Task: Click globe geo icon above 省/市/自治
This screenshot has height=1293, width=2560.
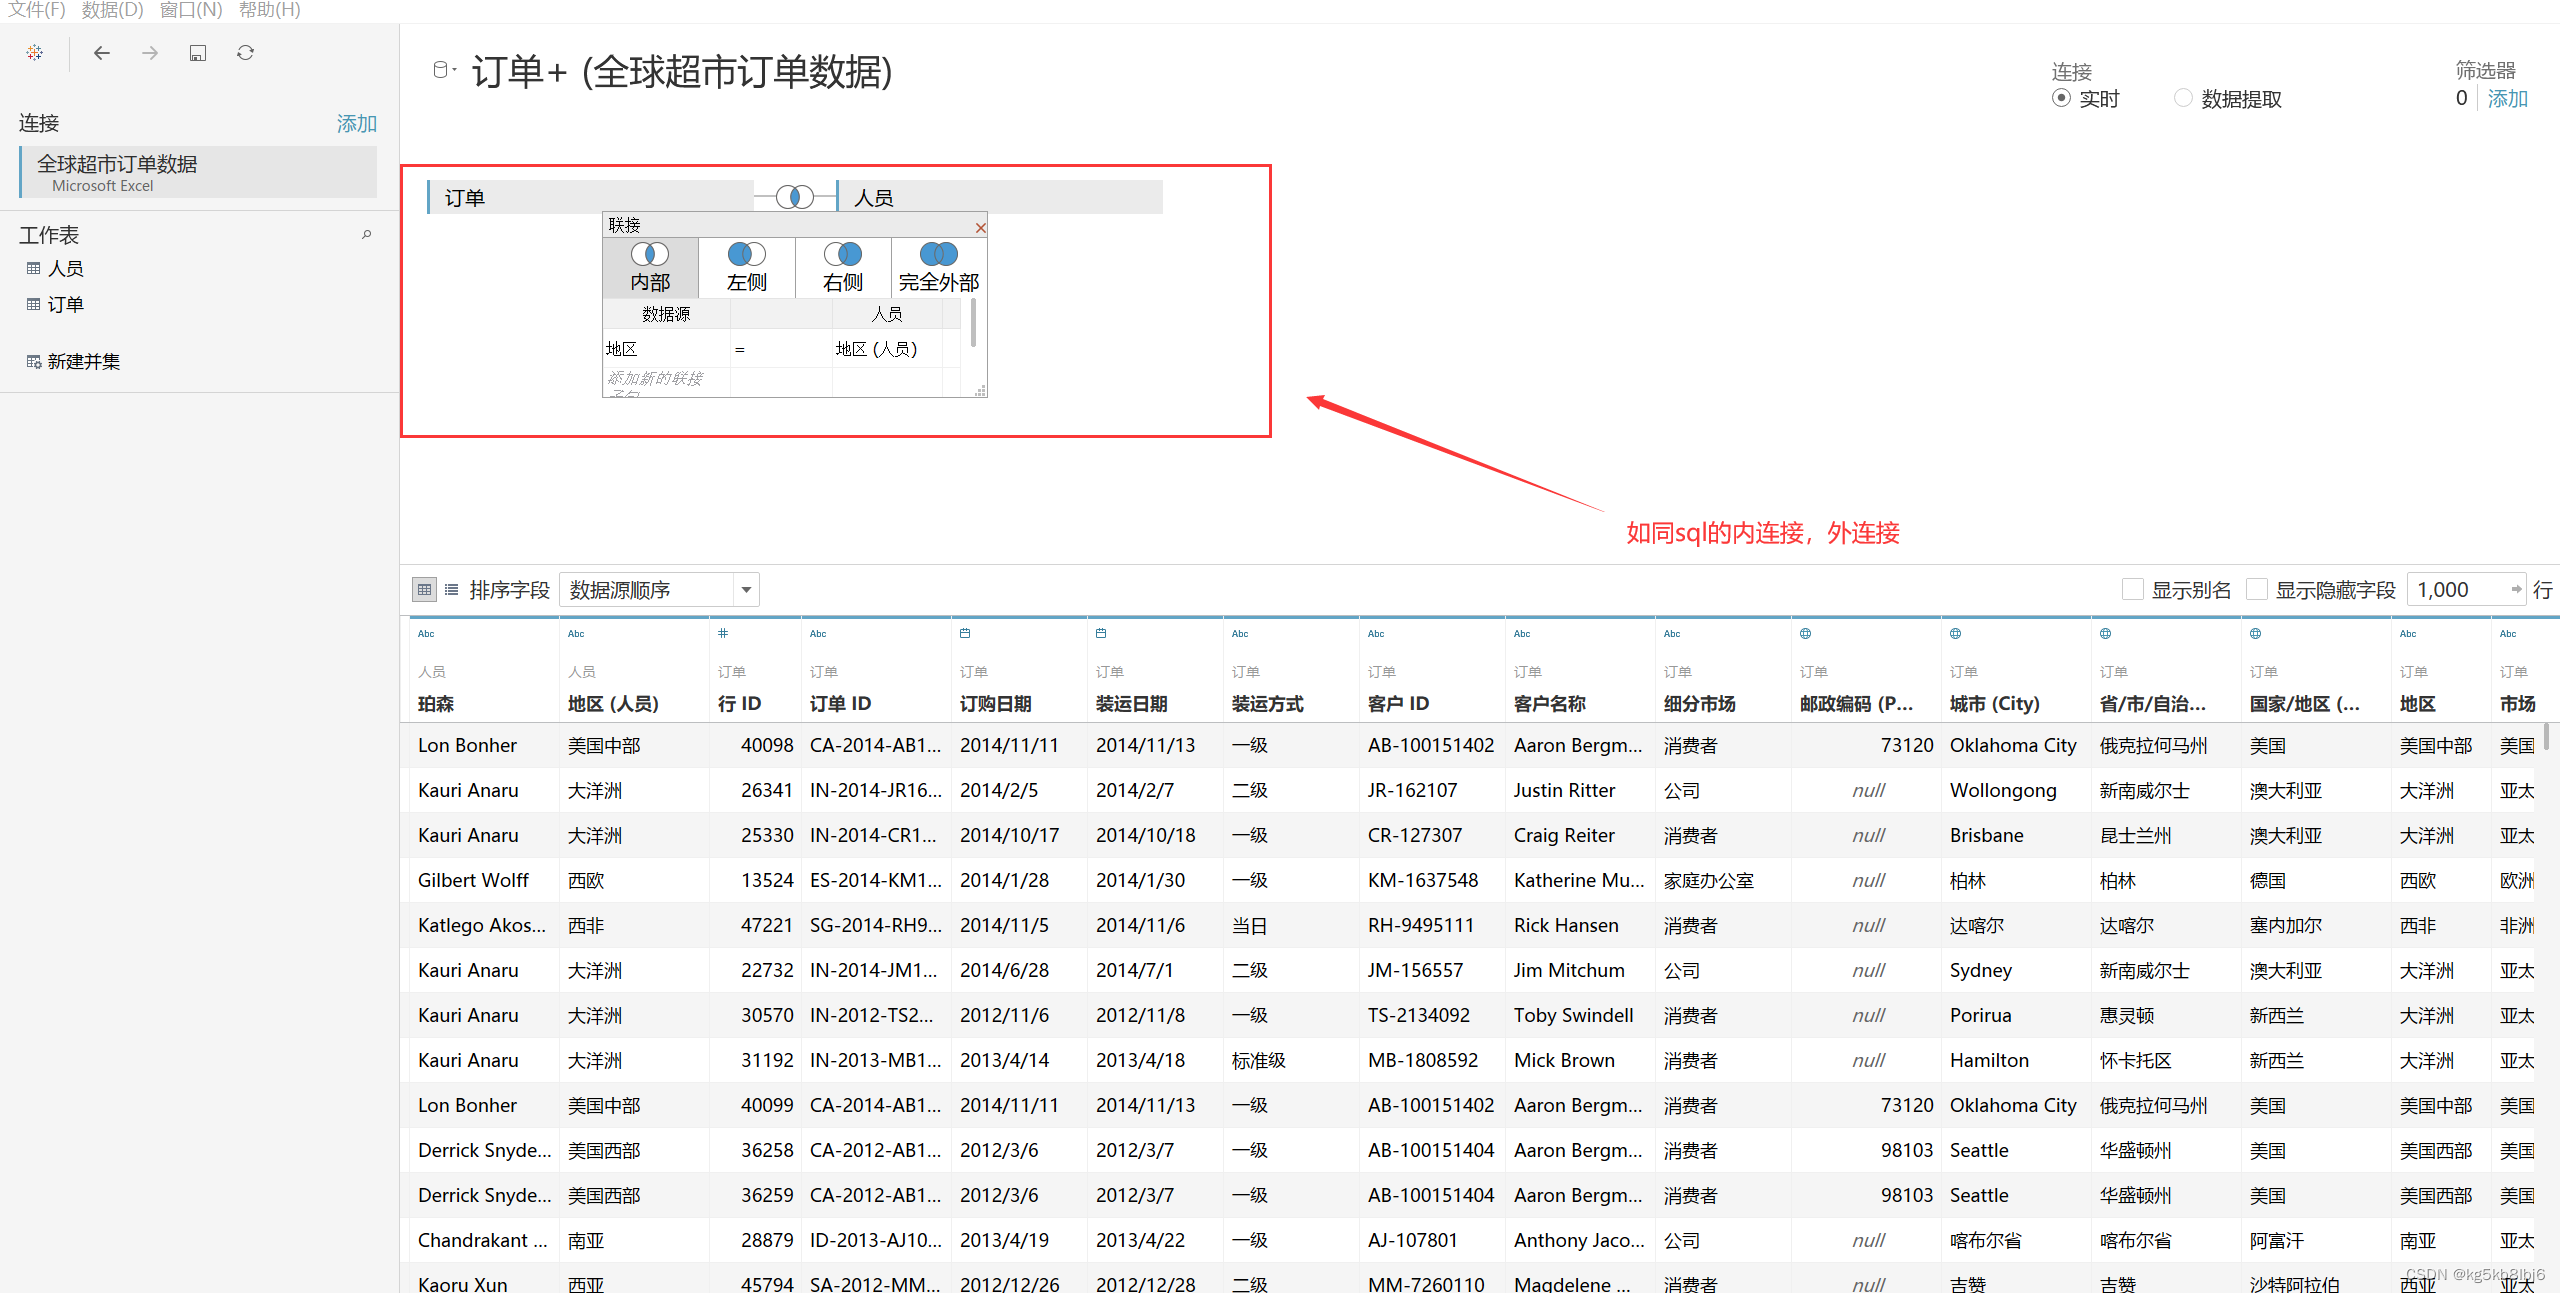Action: (2105, 634)
